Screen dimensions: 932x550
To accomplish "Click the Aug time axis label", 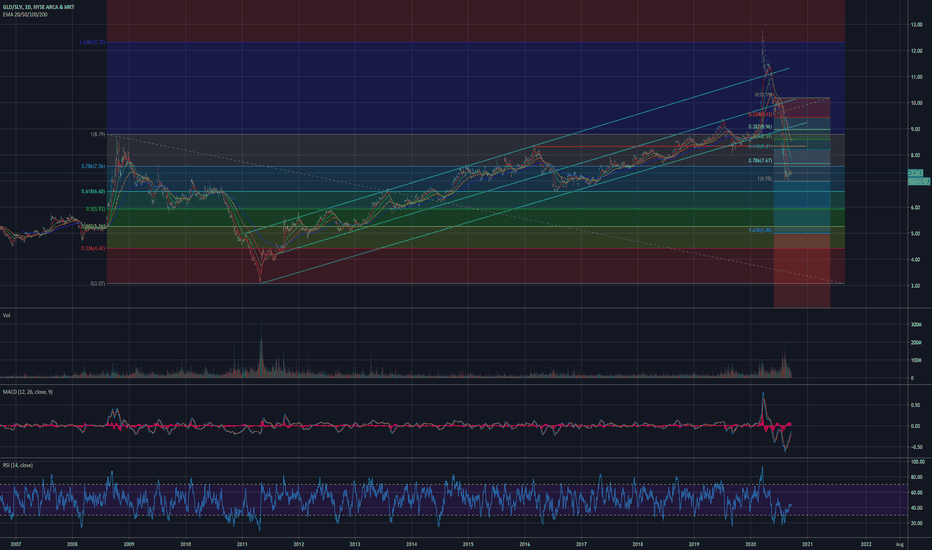I will click(899, 544).
